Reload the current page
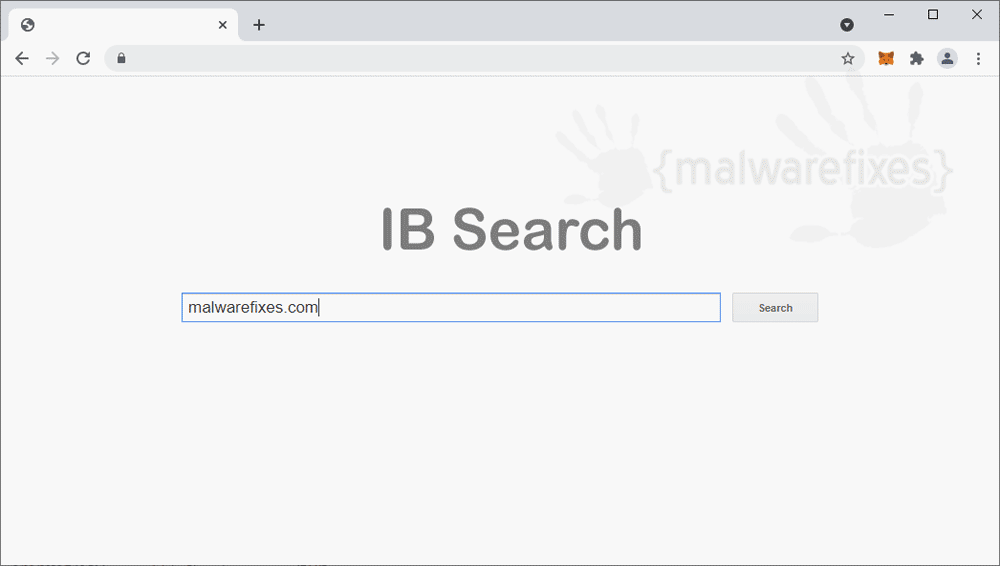Screen dimensions: 1000x566 (83, 59)
